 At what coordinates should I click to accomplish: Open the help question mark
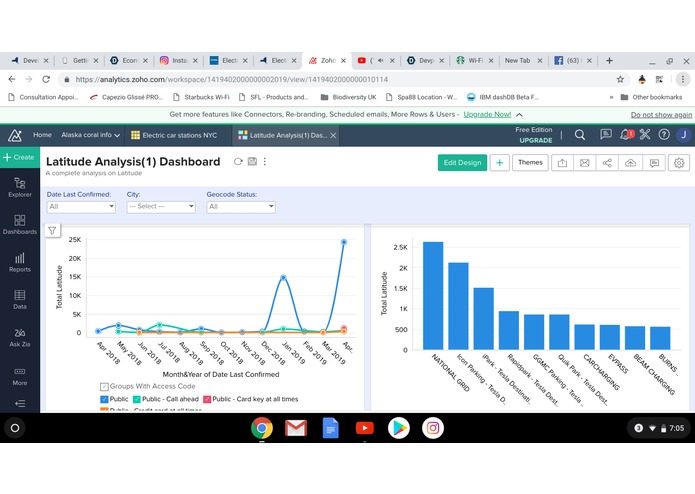pos(664,135)
